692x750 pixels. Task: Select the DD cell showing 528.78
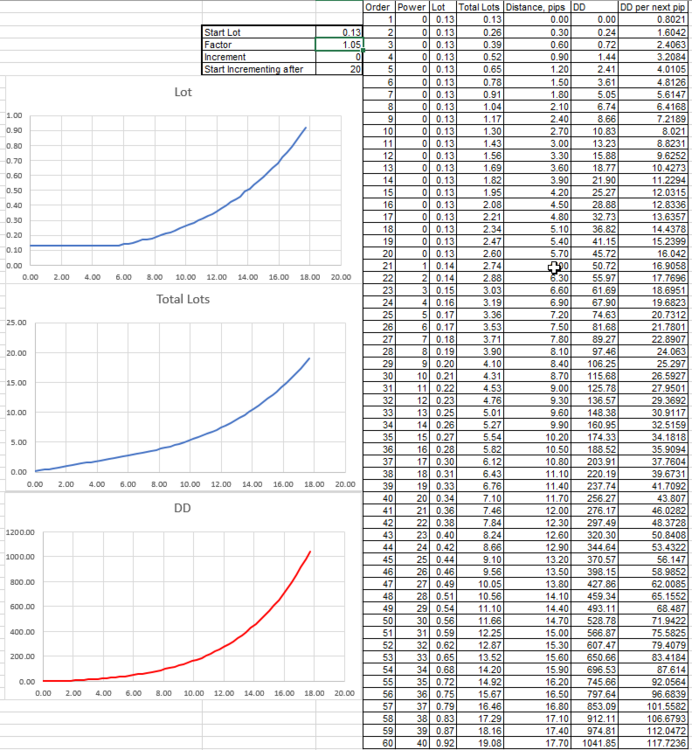coord(594,620)
